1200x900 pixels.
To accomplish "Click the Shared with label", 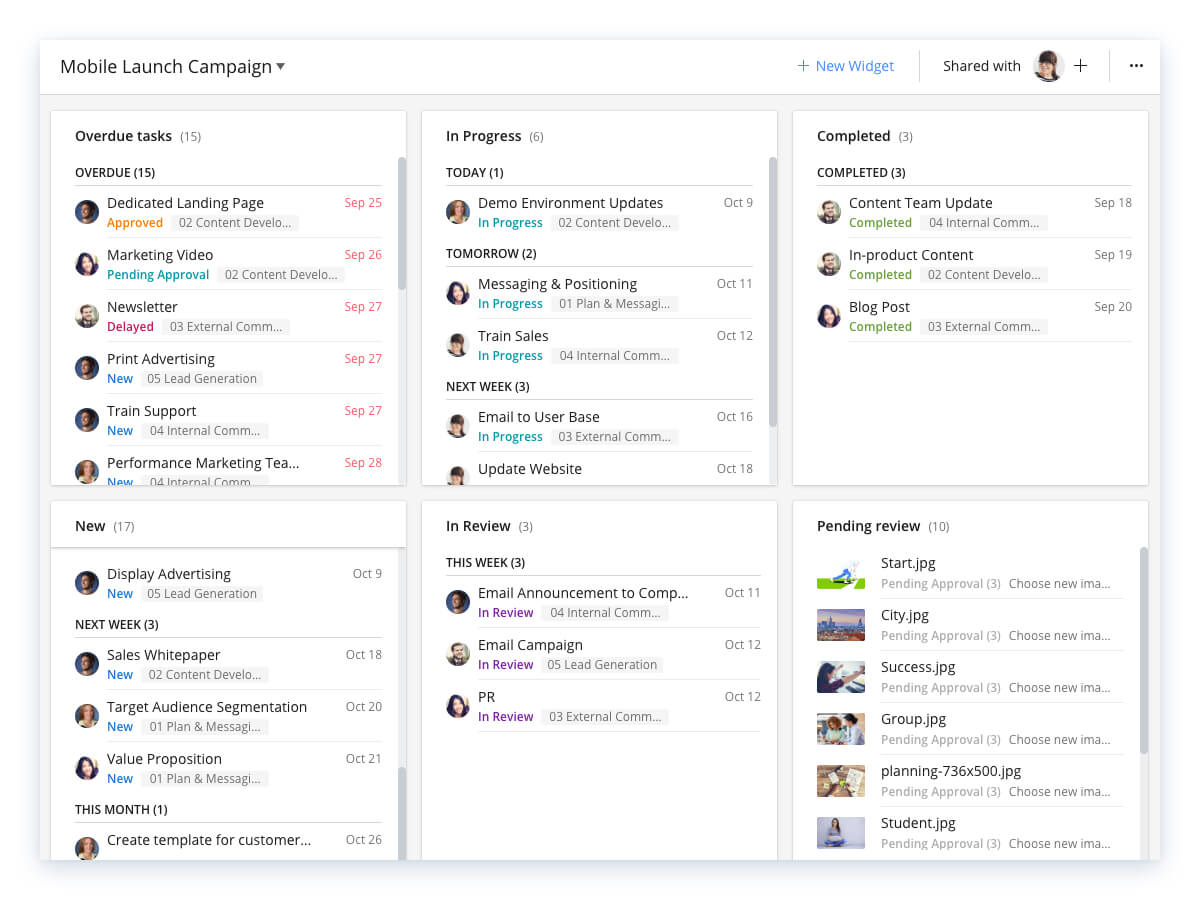I will point(982,66).
